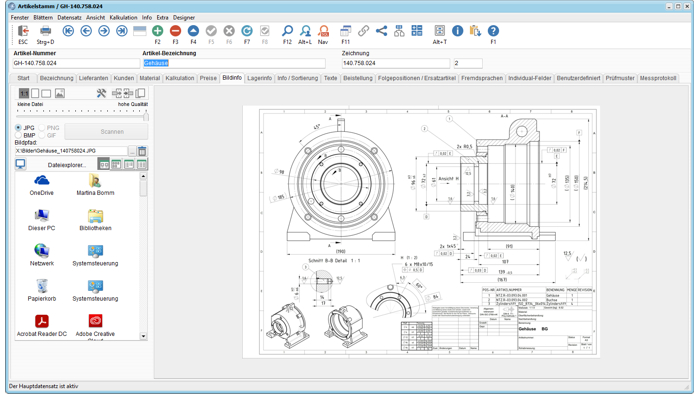
Task: Click the Alt+T panel icon
Action: click(x=440, y=31)
